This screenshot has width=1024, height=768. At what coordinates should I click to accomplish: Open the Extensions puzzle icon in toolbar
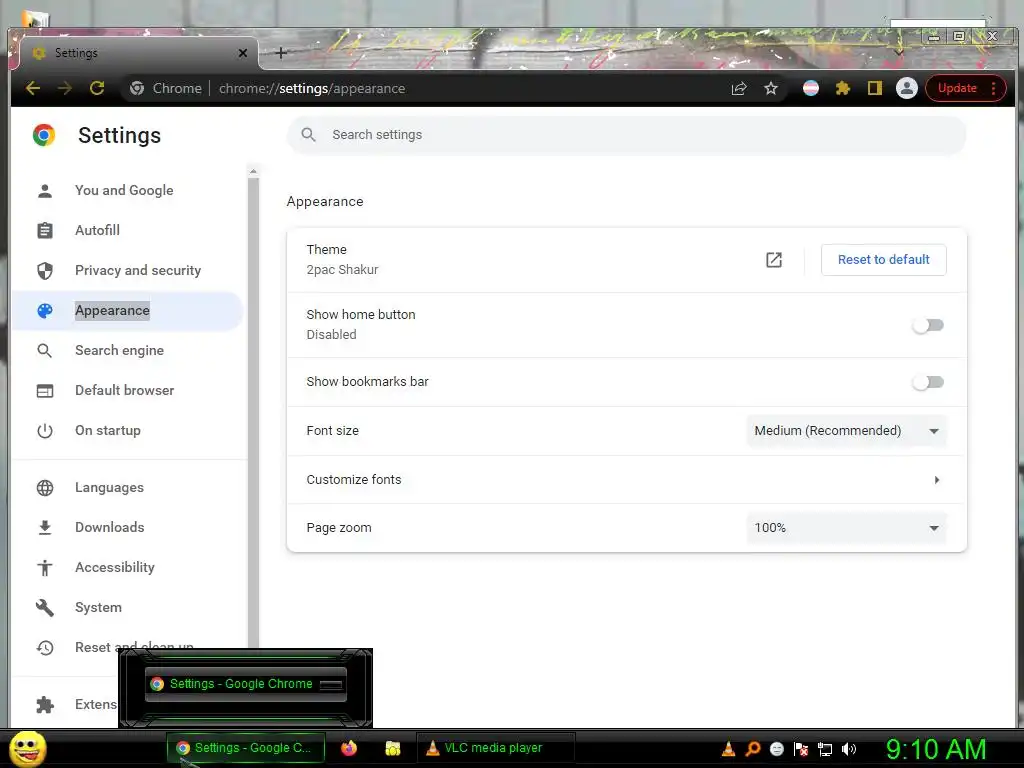(842, 88)
